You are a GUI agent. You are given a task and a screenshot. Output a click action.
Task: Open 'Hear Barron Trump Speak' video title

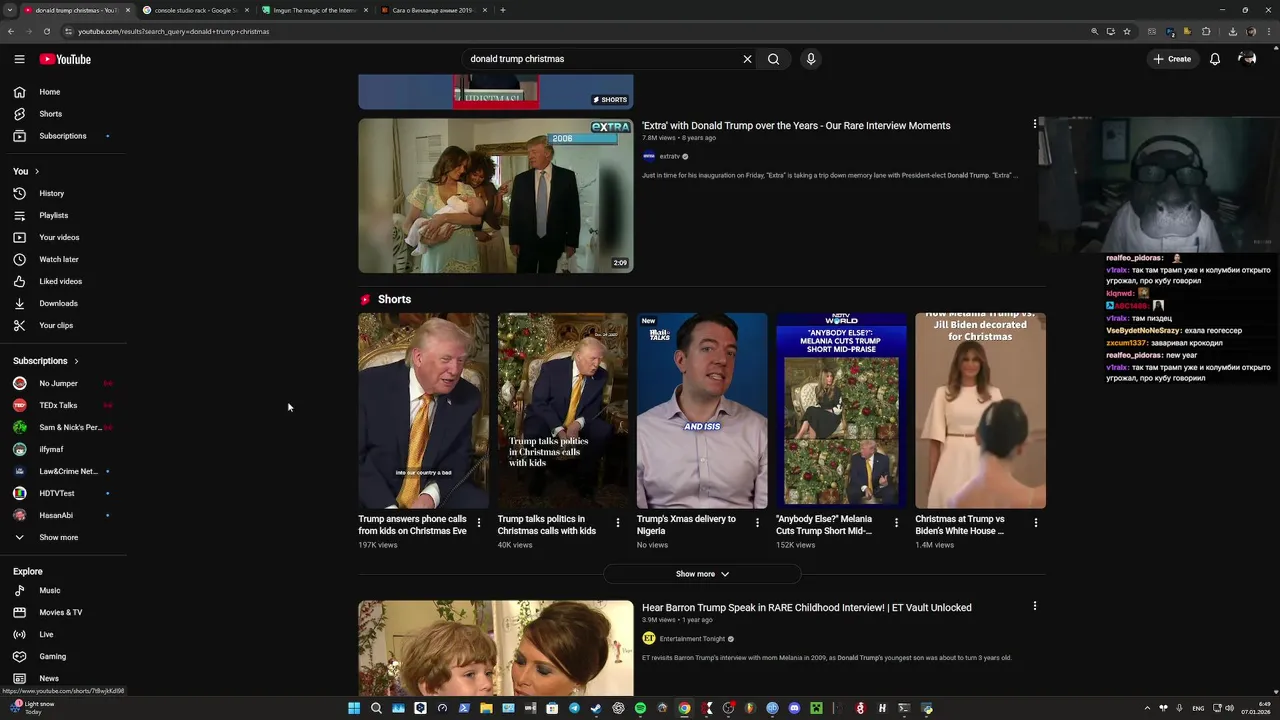[x=807, y=607]
